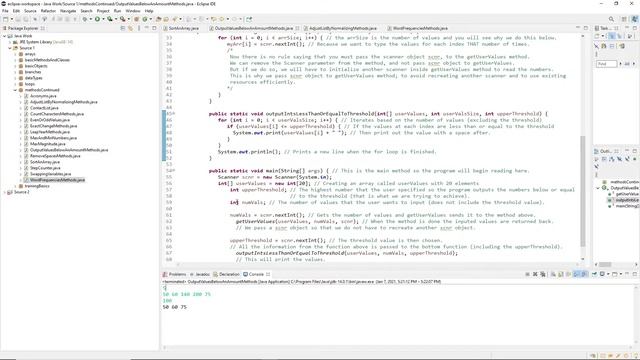
Task: Close the OutputValuesBelowAnAmountMethods.java tab
Action: pos(297,28)
